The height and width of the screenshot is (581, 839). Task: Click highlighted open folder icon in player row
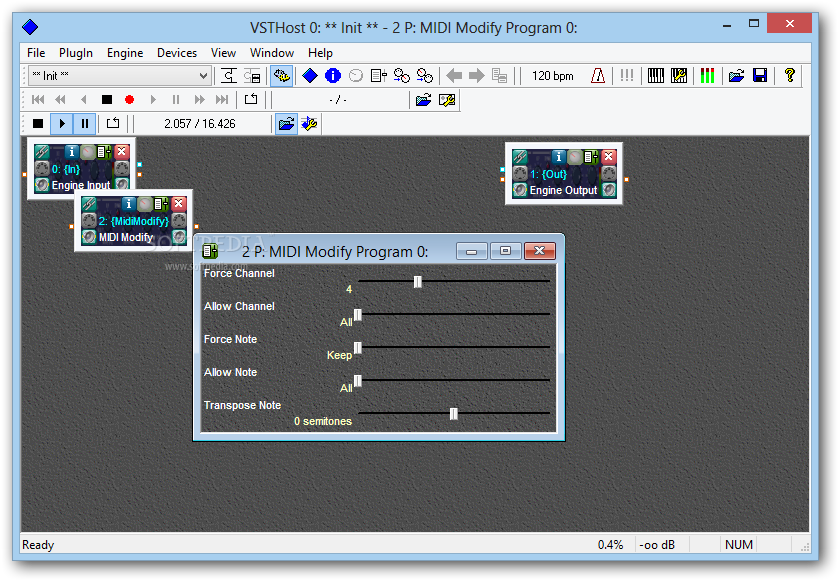286,124
